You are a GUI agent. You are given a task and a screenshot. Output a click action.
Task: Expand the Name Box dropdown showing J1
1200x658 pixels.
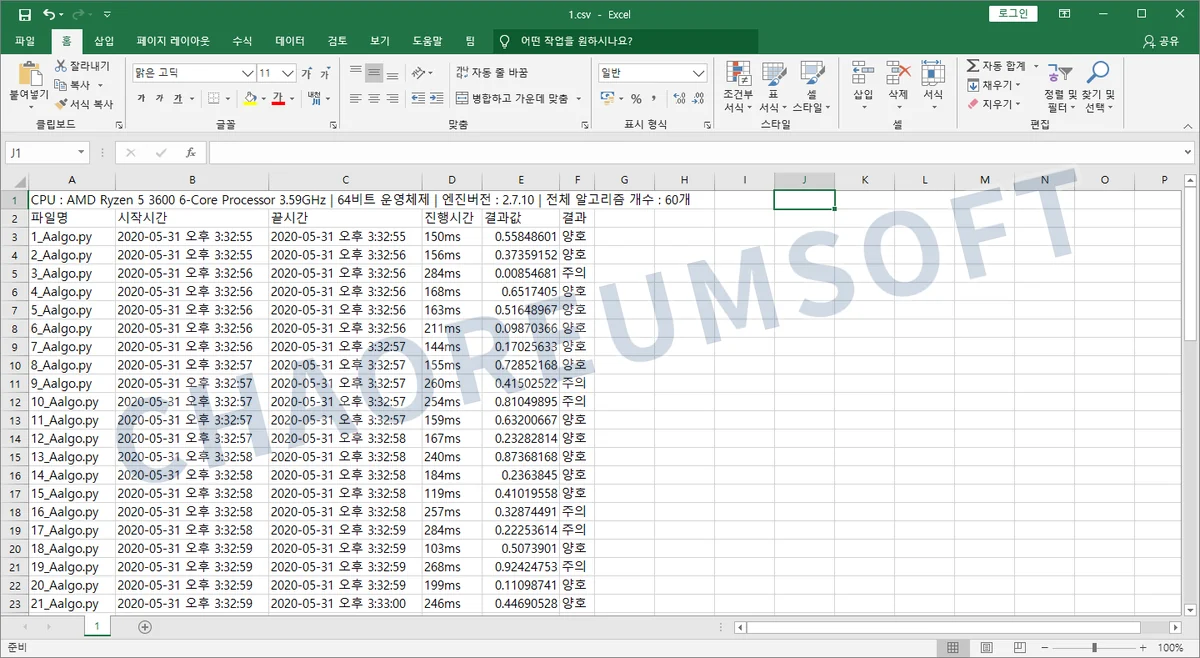(82, 153)
